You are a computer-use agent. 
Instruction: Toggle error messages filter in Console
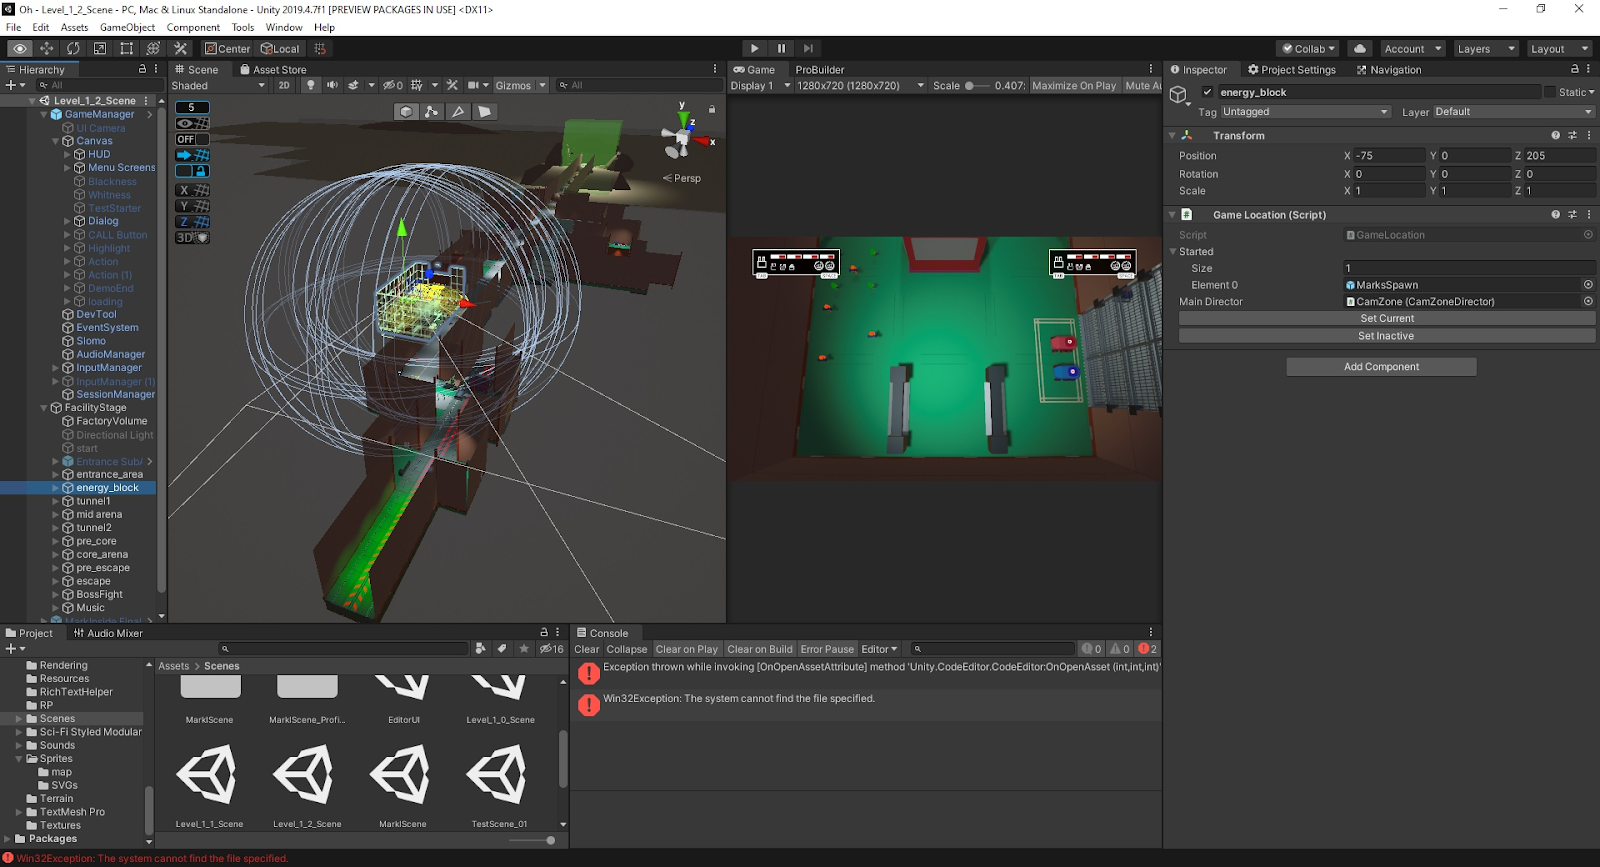(x=1147, y=649)
